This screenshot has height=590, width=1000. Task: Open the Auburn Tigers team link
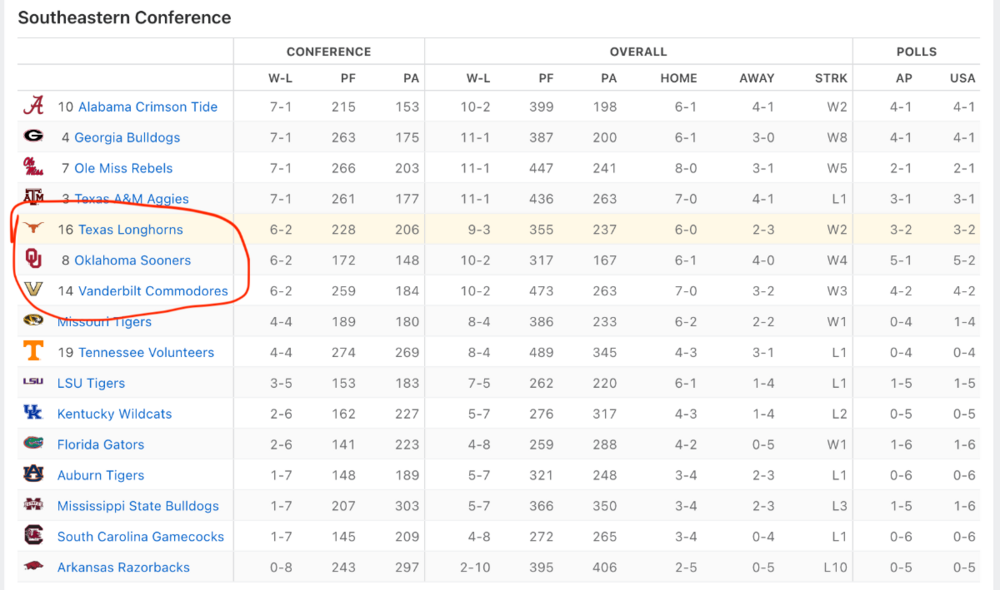click(x=100, y=475)
